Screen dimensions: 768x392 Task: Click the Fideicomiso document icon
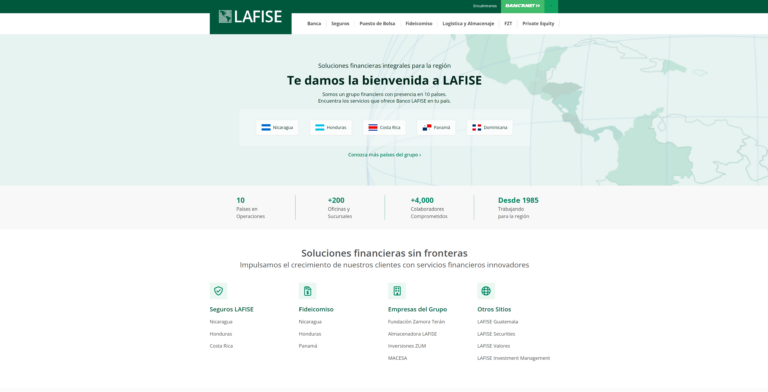[308, 291]
